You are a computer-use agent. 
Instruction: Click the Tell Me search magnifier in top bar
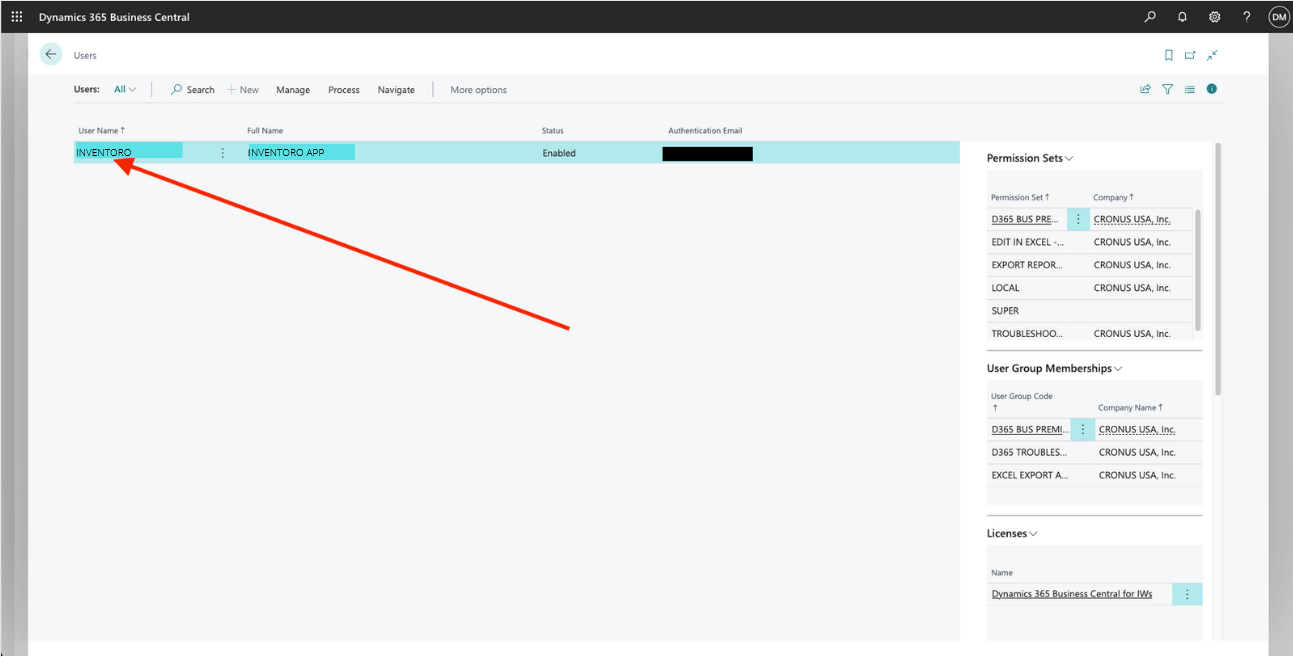(x=1150, y=17)
